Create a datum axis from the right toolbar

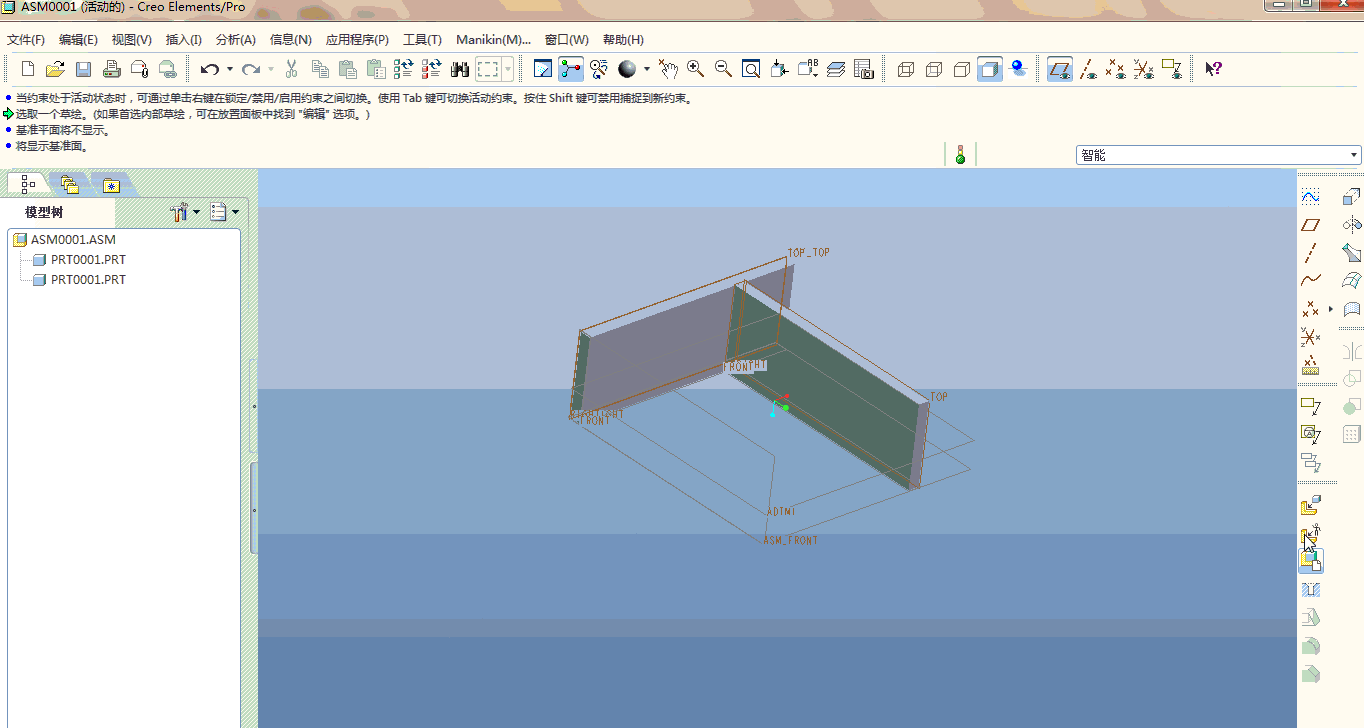coord(1310,253)
